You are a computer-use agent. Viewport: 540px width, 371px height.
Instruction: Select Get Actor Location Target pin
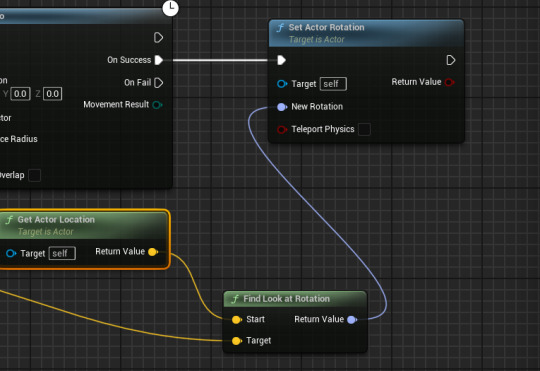[x=11, y=254]
